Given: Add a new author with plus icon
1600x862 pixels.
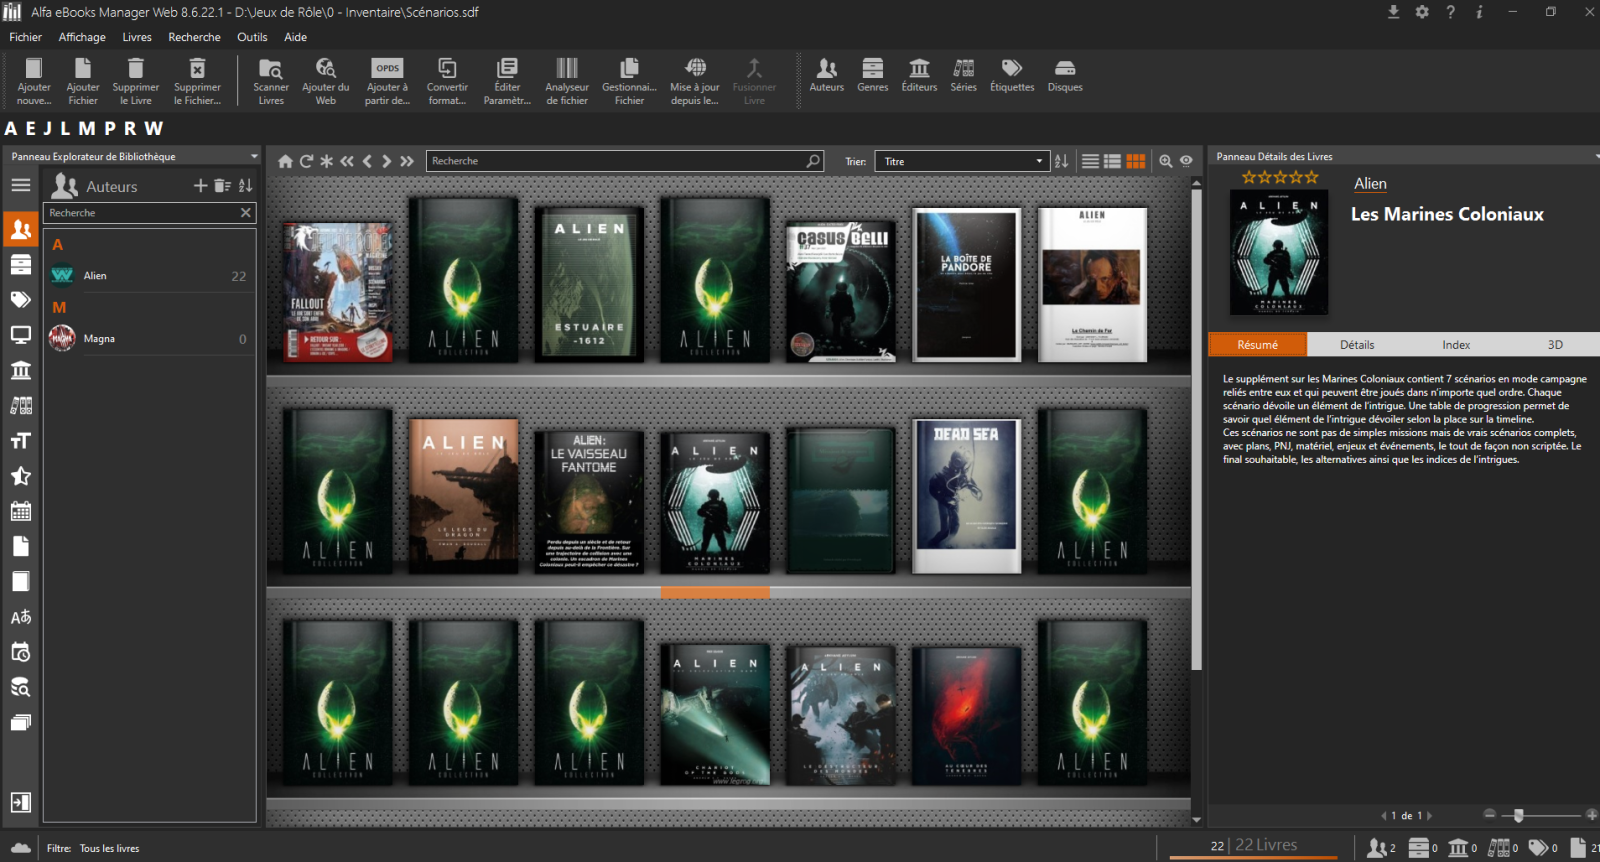Looking at the screenshot, I should [200, 186].
